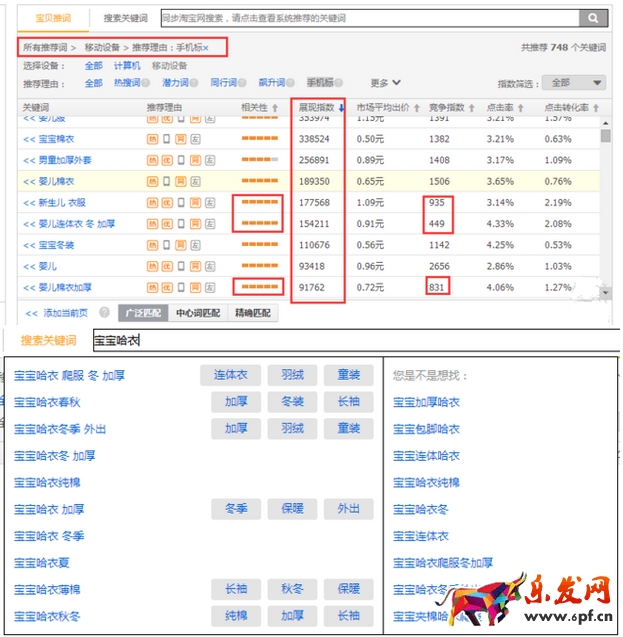Click the 热 icon in 宝宝冬装 row
This screenshot has width=623, height=637.
click(x=152, y=245)
